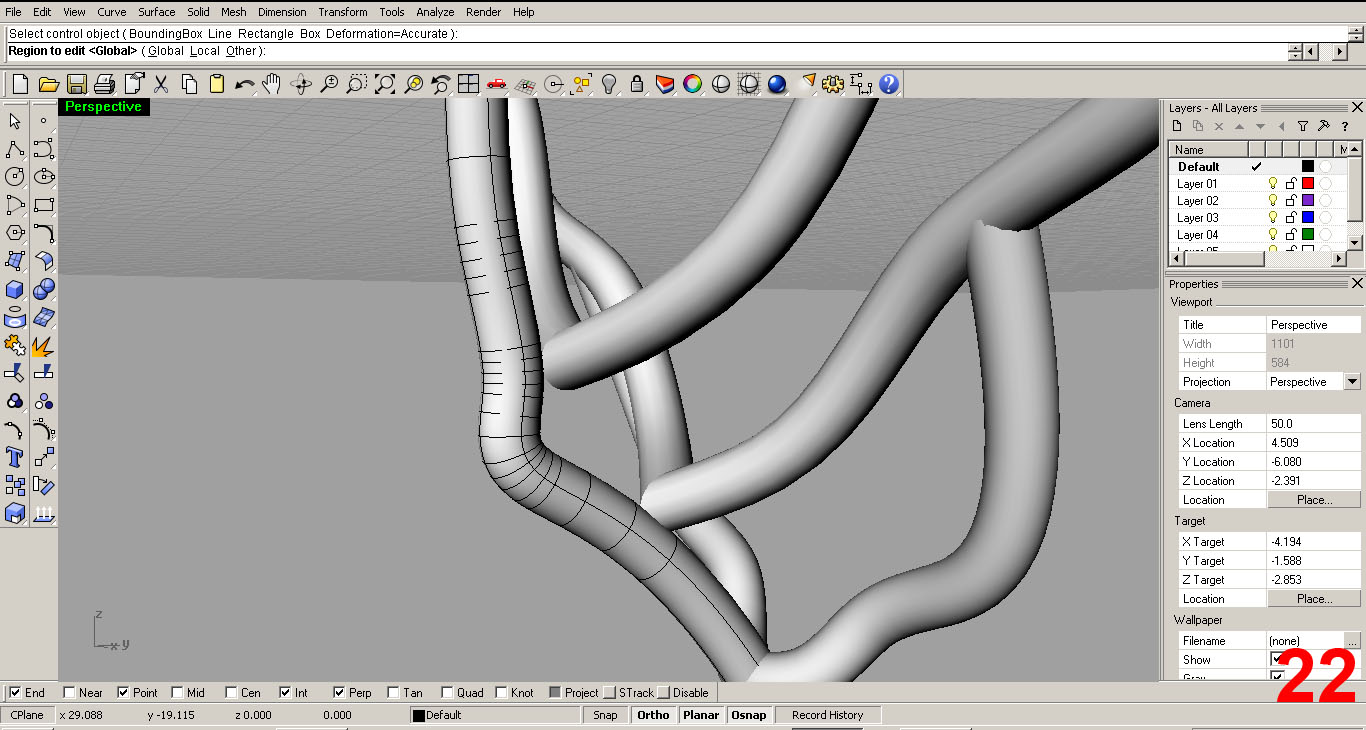This screenshot has height=730, width=1366.
Task: Click Layer 02 purple color swatch
Action: (x=1307, y=201)
